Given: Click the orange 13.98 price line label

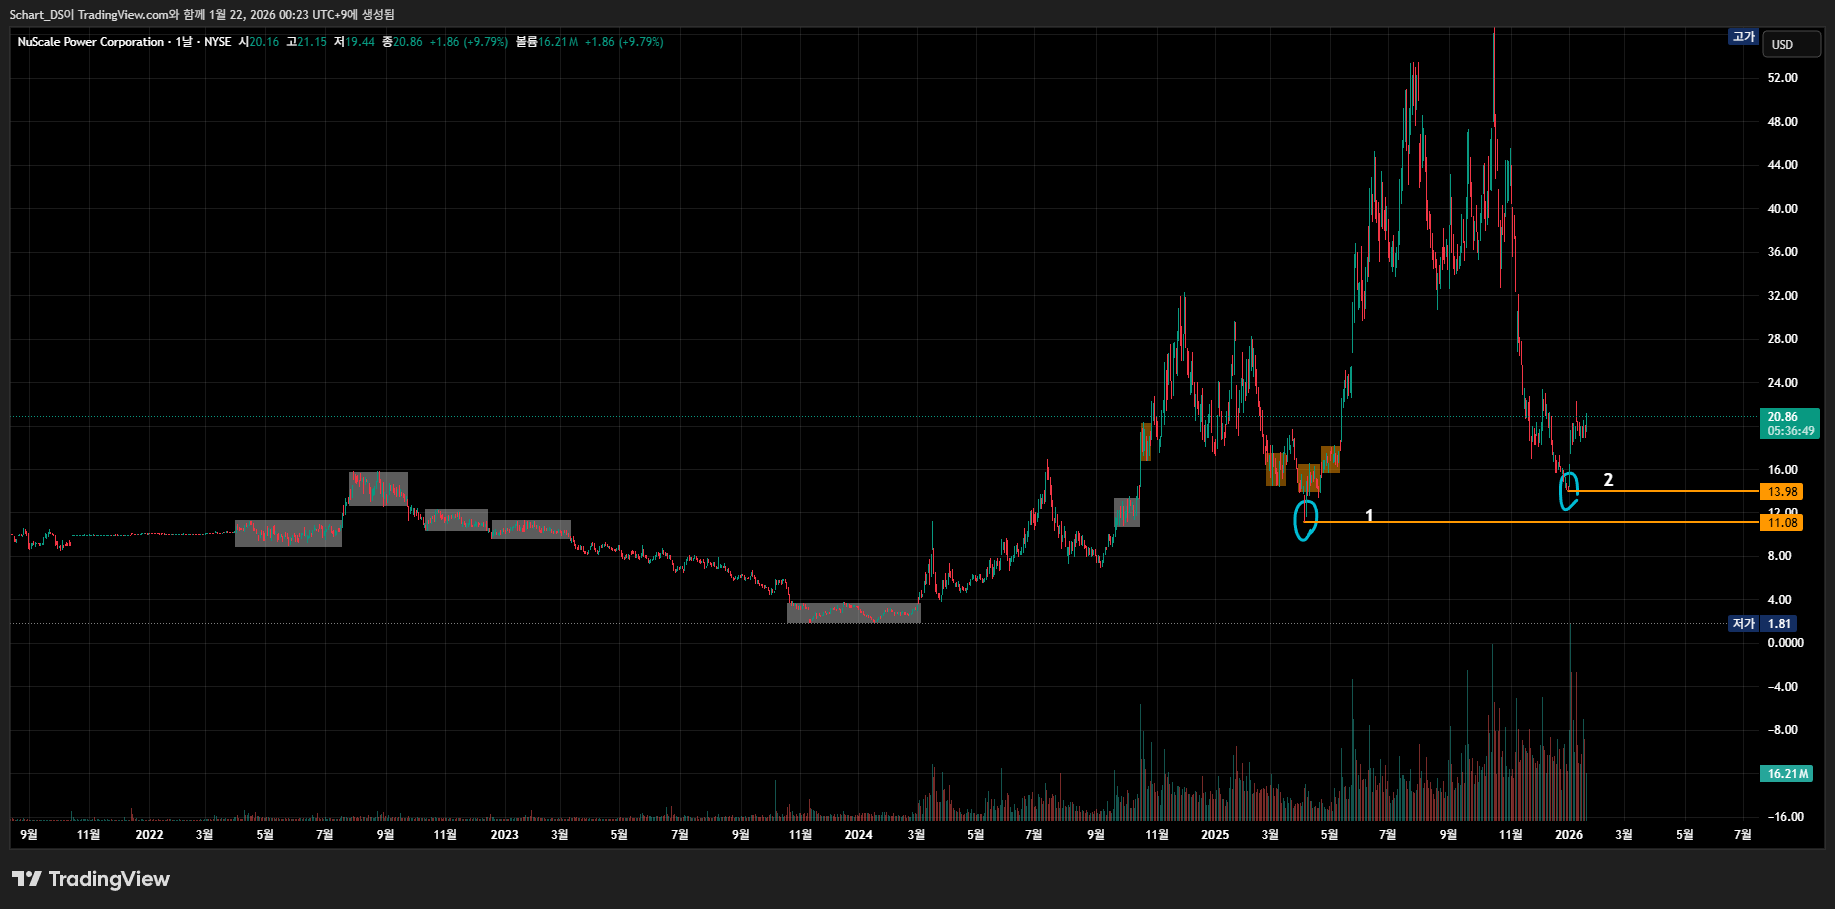Looking at the screenshot, I should [x=1781, y=492].
